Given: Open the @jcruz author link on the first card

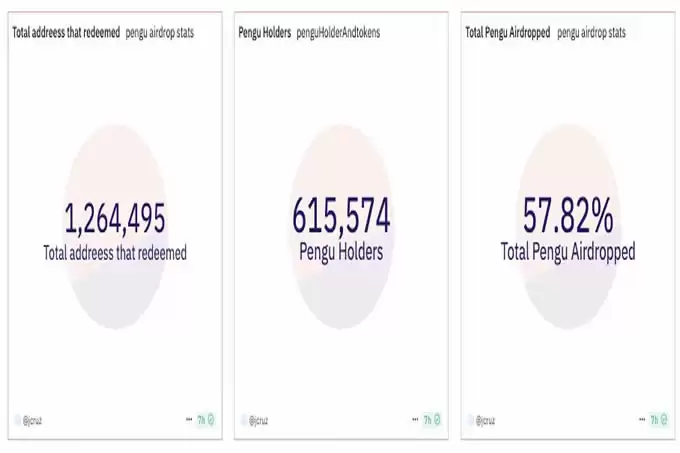Looking at the screenshot, I should 33,420.
